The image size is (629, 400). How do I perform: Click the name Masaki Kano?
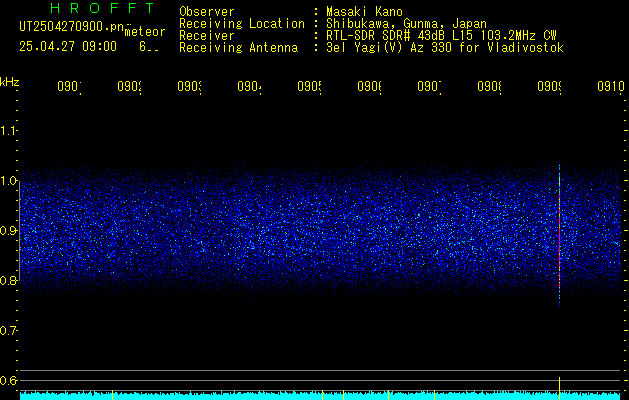pos(364,12)
